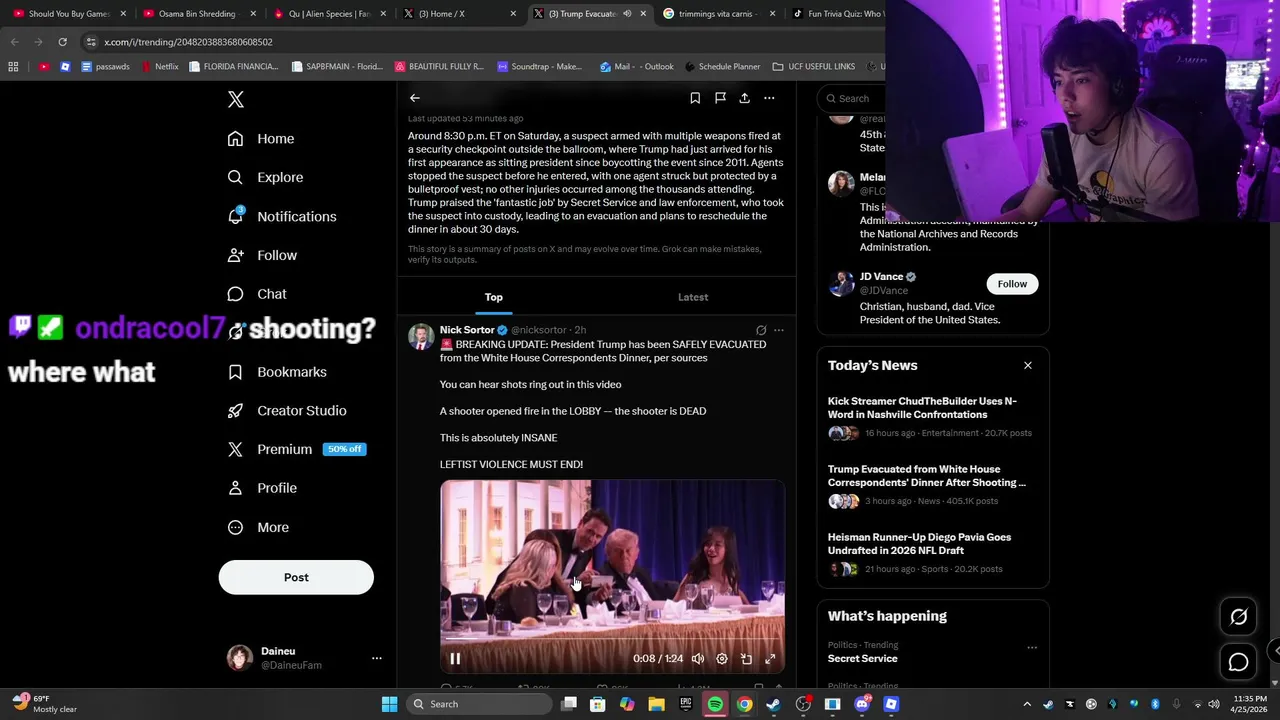Open Profile page
This screenshot has width=1280, height=720.
pyautogui.click(x=262, y=488)
